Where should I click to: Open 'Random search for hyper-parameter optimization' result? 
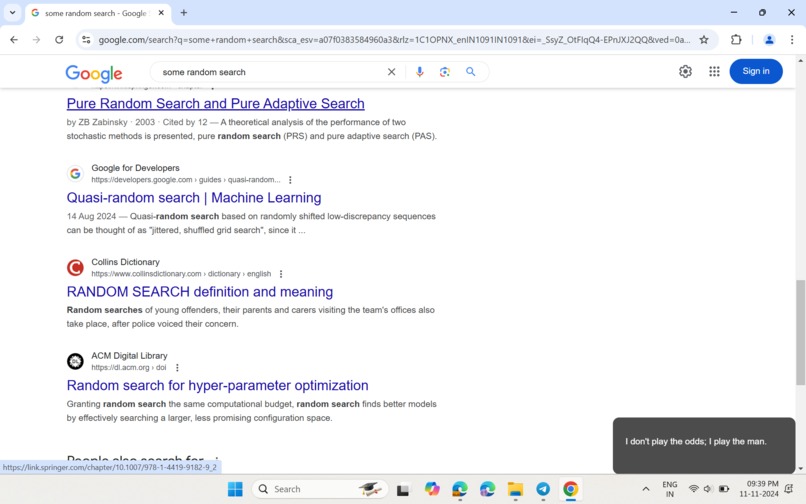pos(217,385)
